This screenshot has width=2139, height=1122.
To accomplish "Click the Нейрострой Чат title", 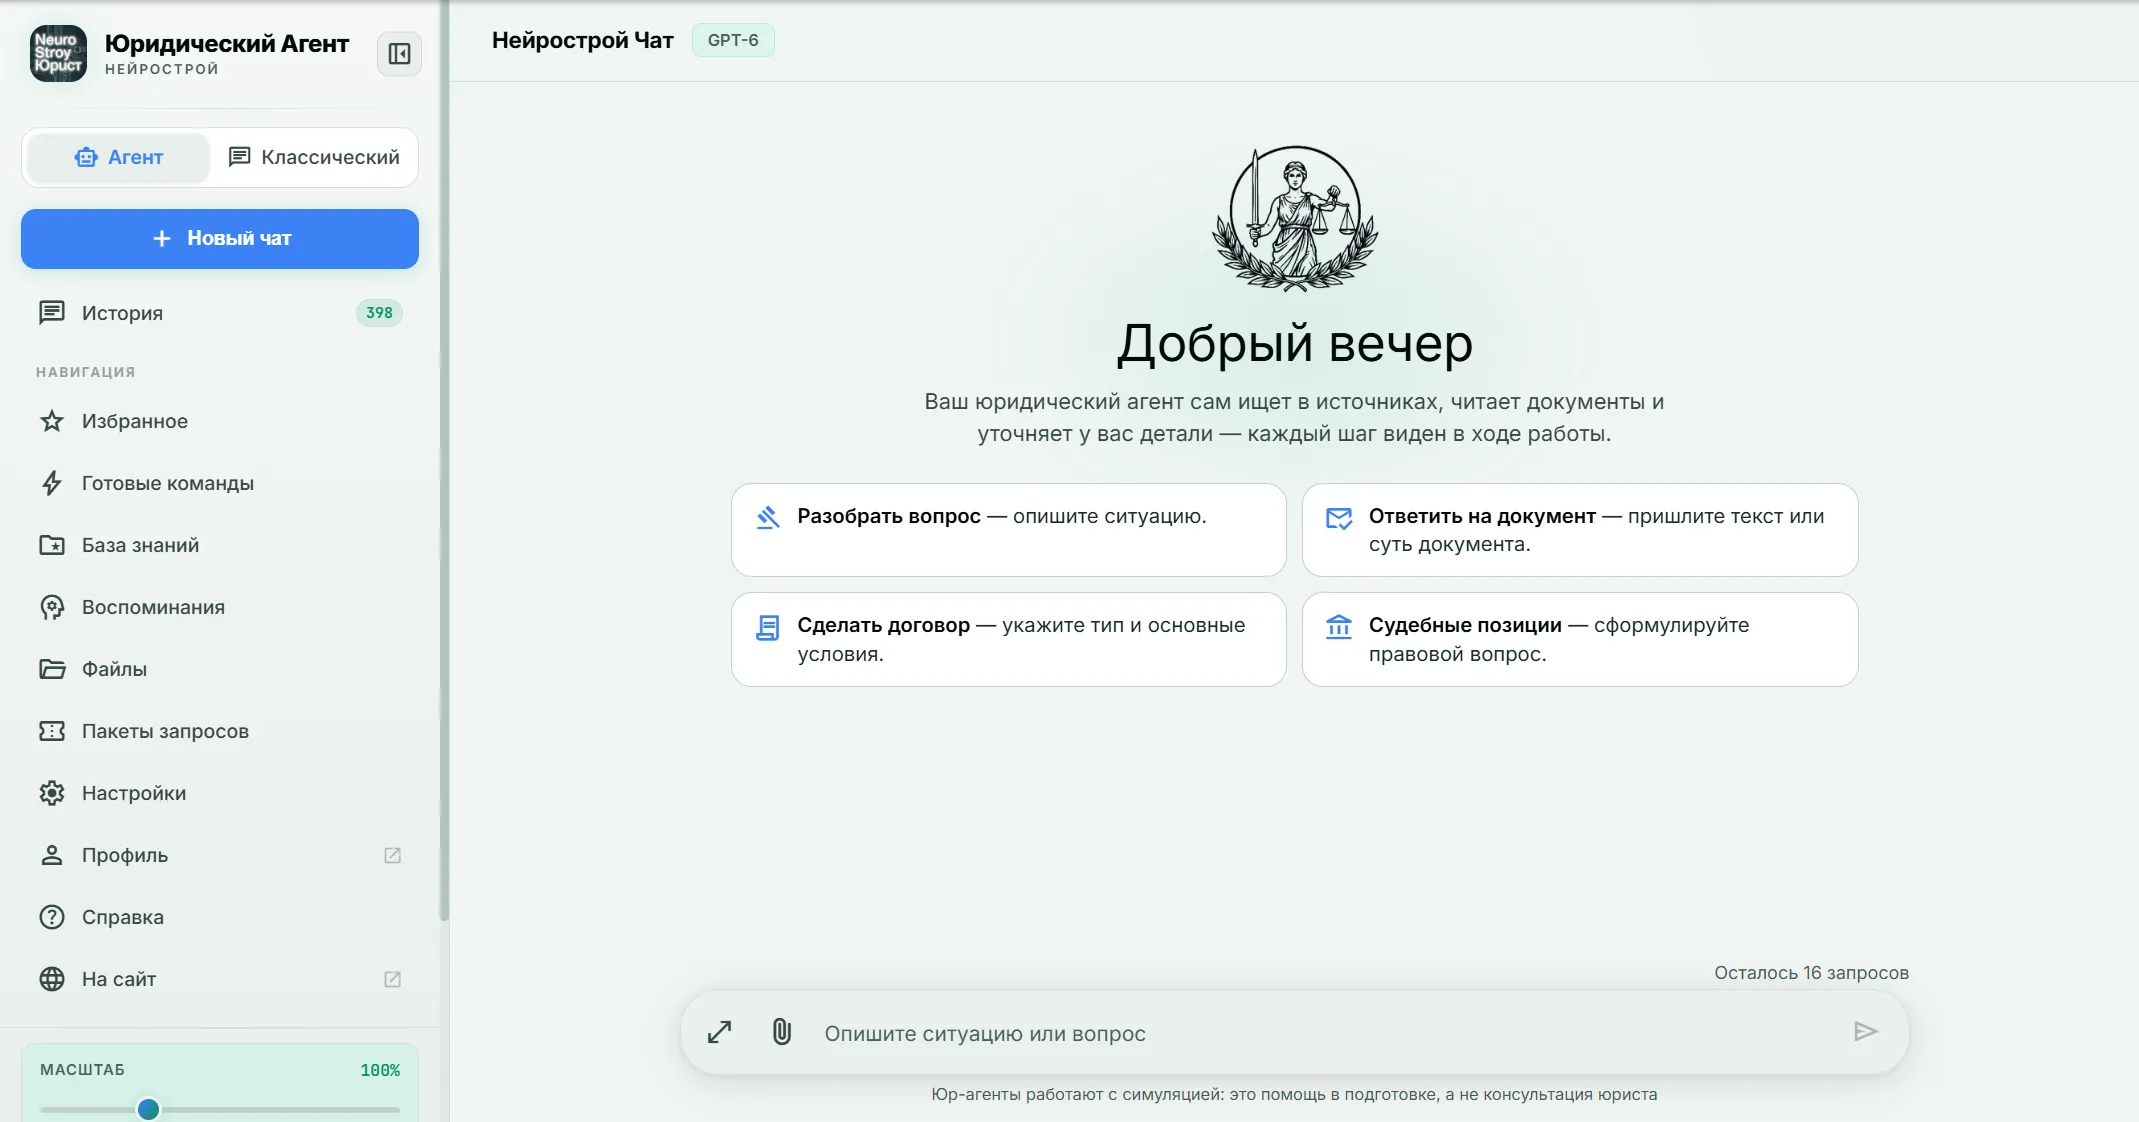I will coord(582,41).
